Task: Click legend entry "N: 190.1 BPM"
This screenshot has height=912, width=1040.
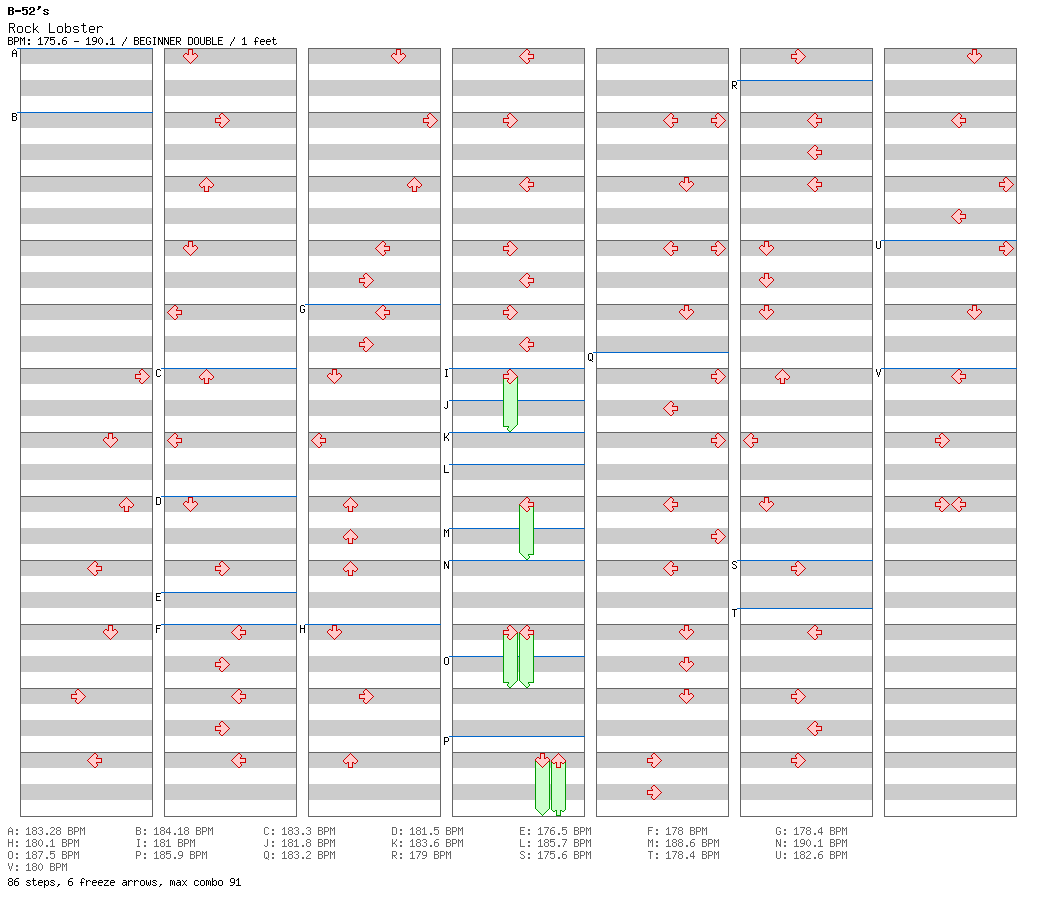Action: (811, 844)
